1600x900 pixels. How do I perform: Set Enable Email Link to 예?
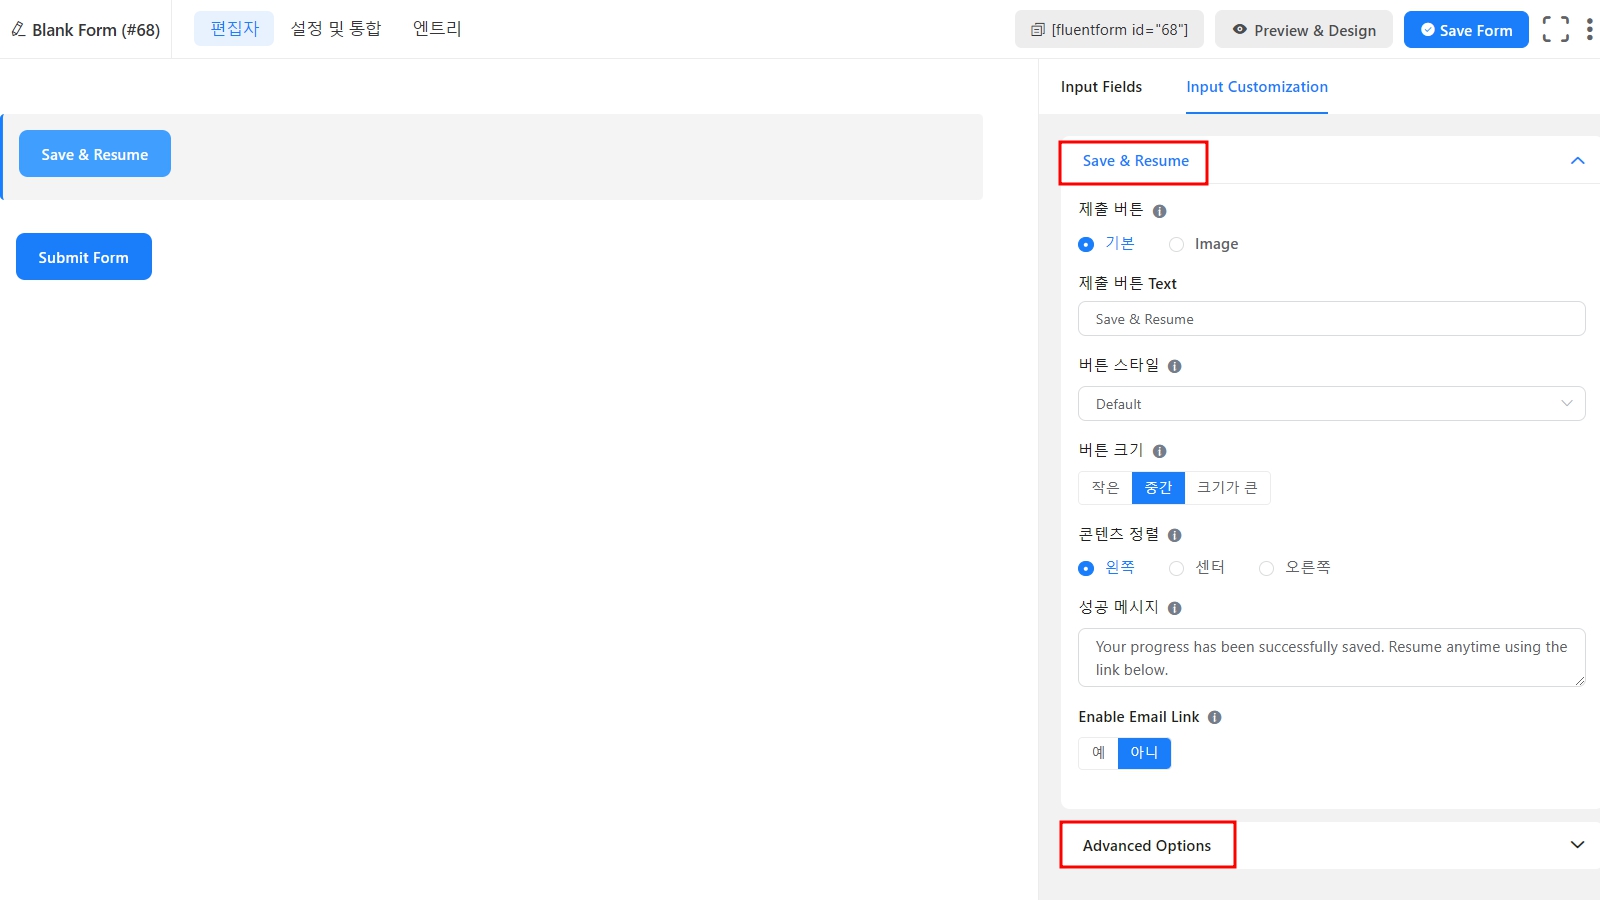[x=1098, y=753]
